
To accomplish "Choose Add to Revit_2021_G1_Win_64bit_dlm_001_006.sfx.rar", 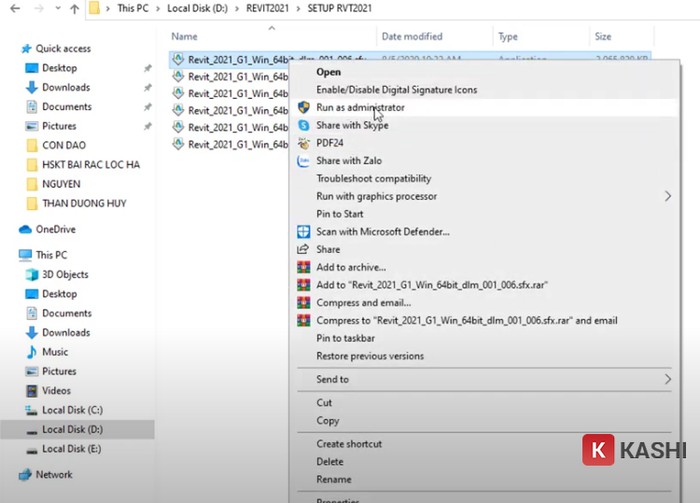I will pos(432,285).
